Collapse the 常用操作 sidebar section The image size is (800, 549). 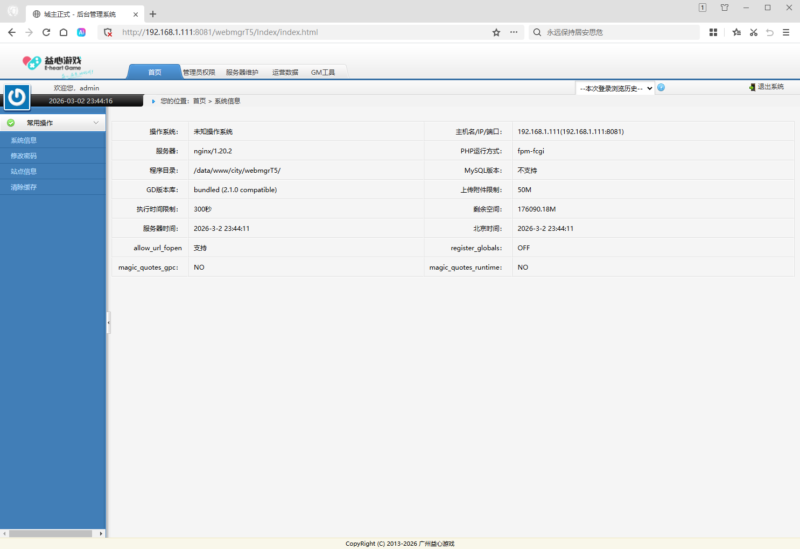point(95,123)
